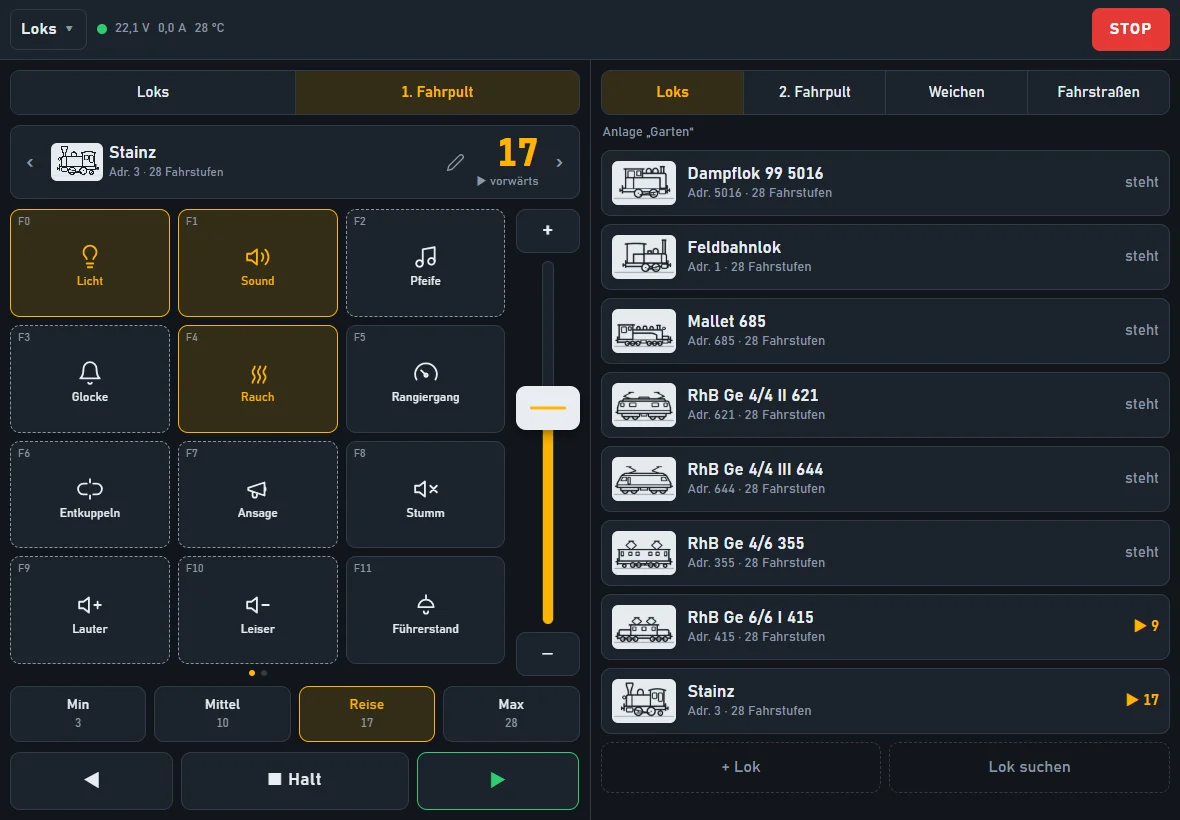Viewport: 1180px width, 820px height.
Task: Turn off the F0 Licht light
Action: (90, 263)
